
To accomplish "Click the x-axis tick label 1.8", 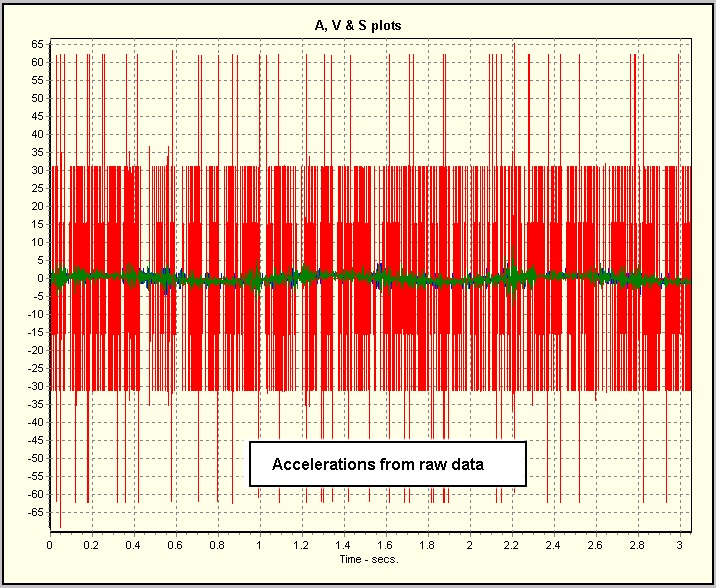I will point(427,545).
